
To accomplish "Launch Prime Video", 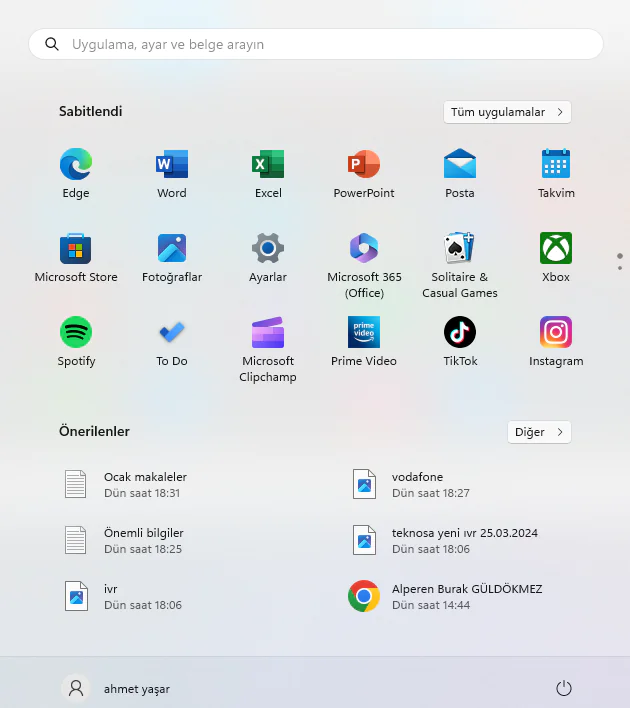I will (364, 341).
